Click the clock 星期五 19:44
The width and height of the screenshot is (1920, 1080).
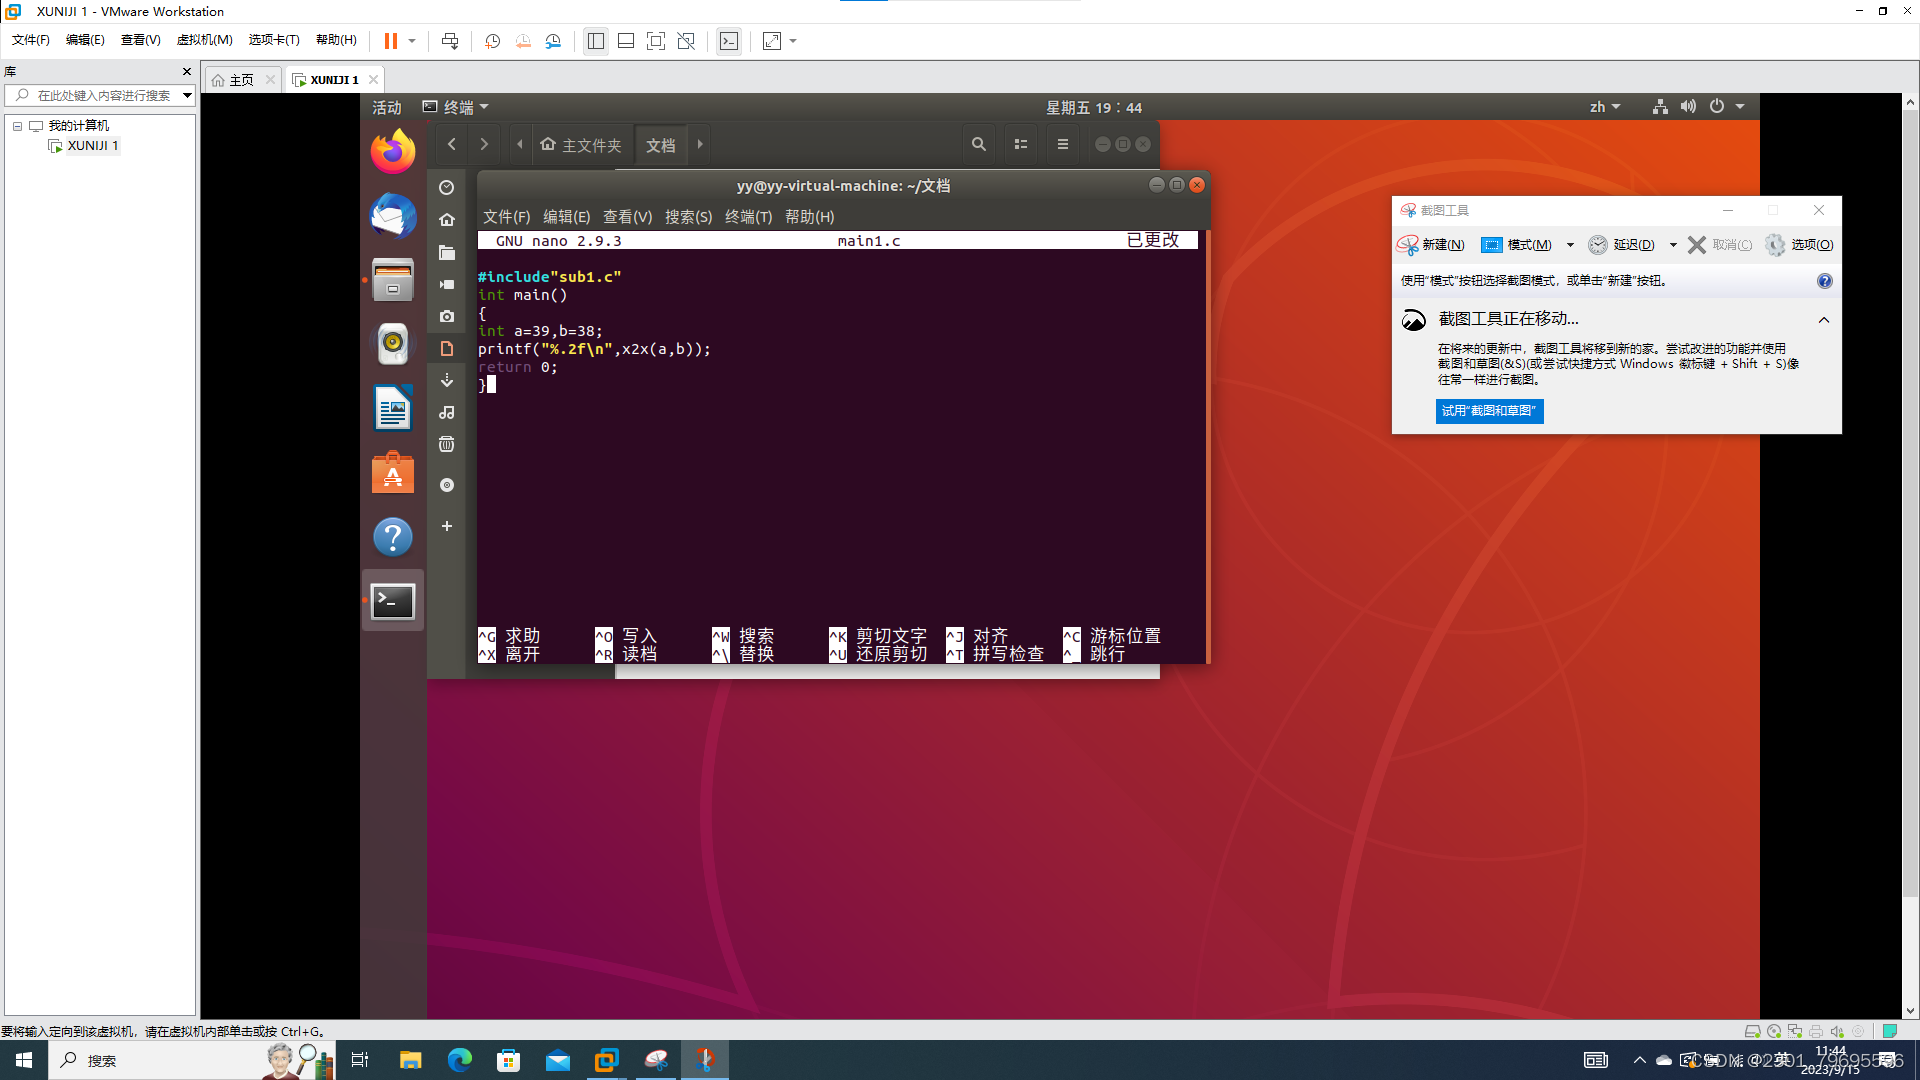(1094, 107)
